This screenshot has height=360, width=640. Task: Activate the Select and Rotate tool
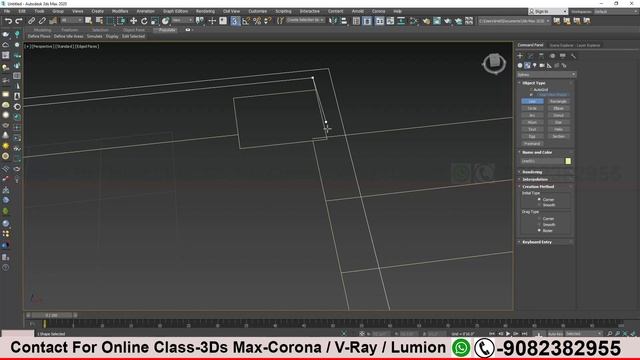(x=144, y=21)
